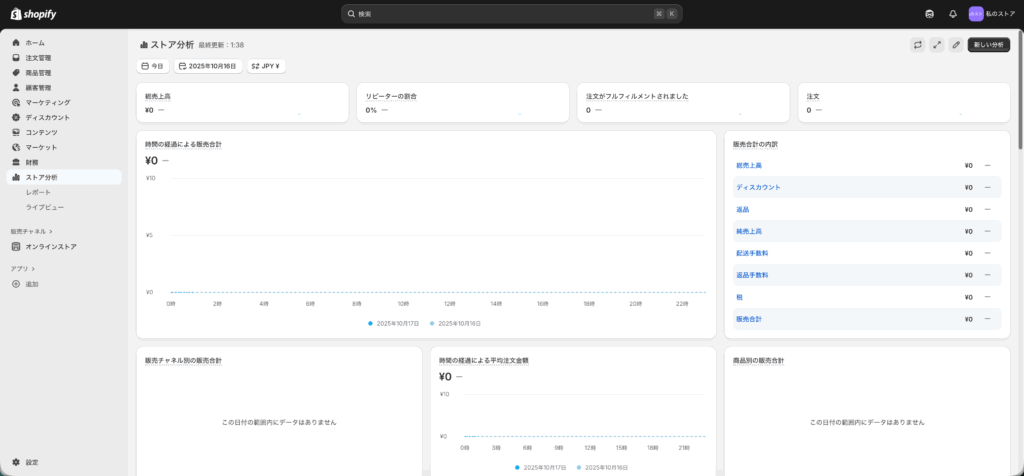
Task: Click the 設定 gear icon in sidebar
Action: 16,462
